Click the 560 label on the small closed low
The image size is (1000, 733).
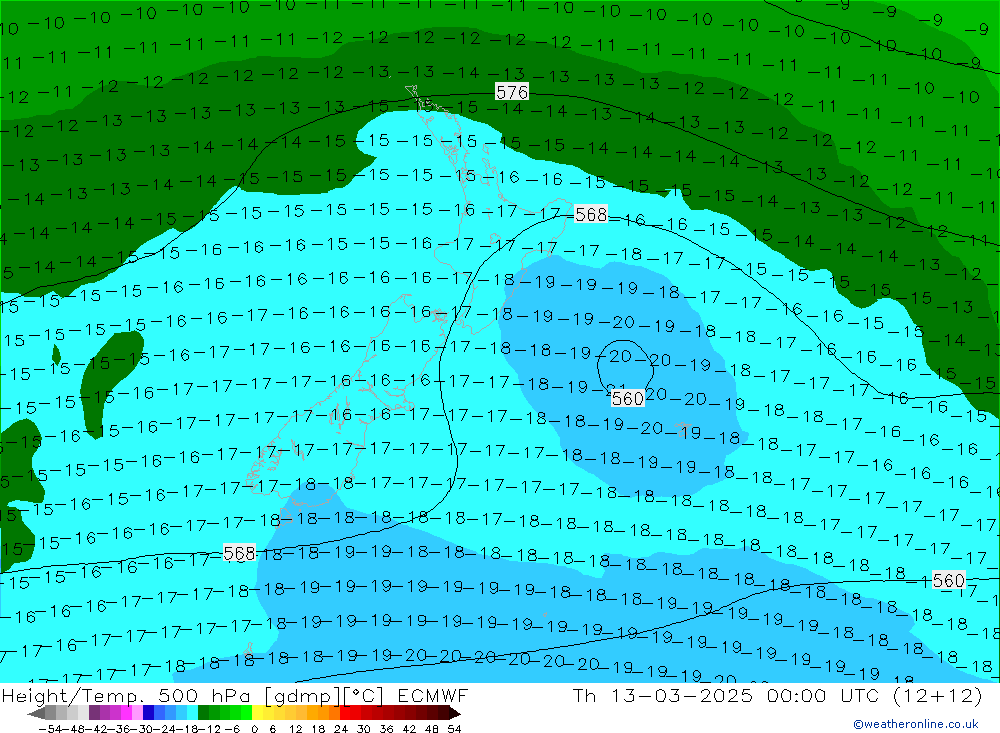[628, 399]
